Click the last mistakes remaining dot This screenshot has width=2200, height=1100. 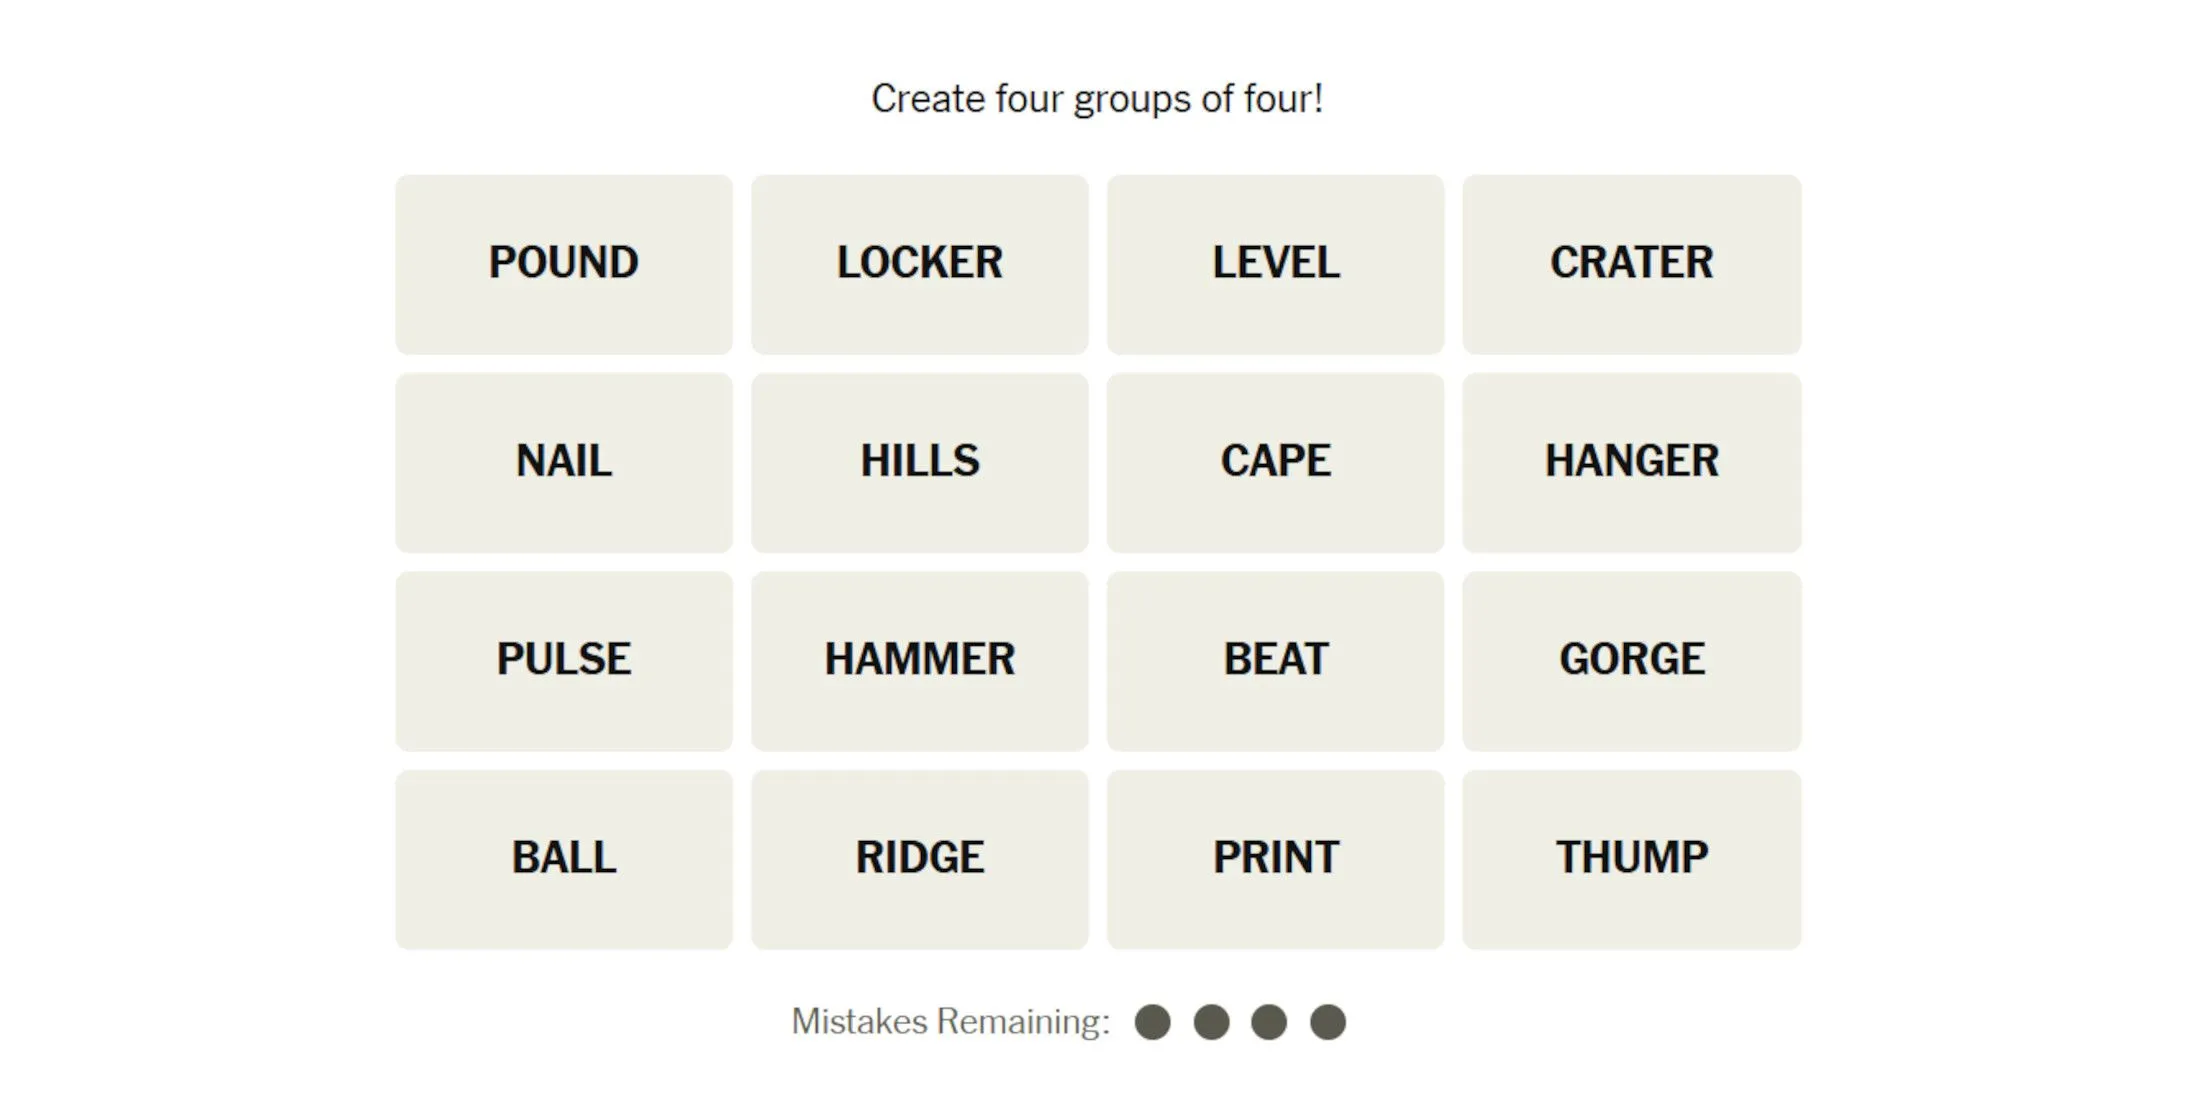point(1328,1022)
